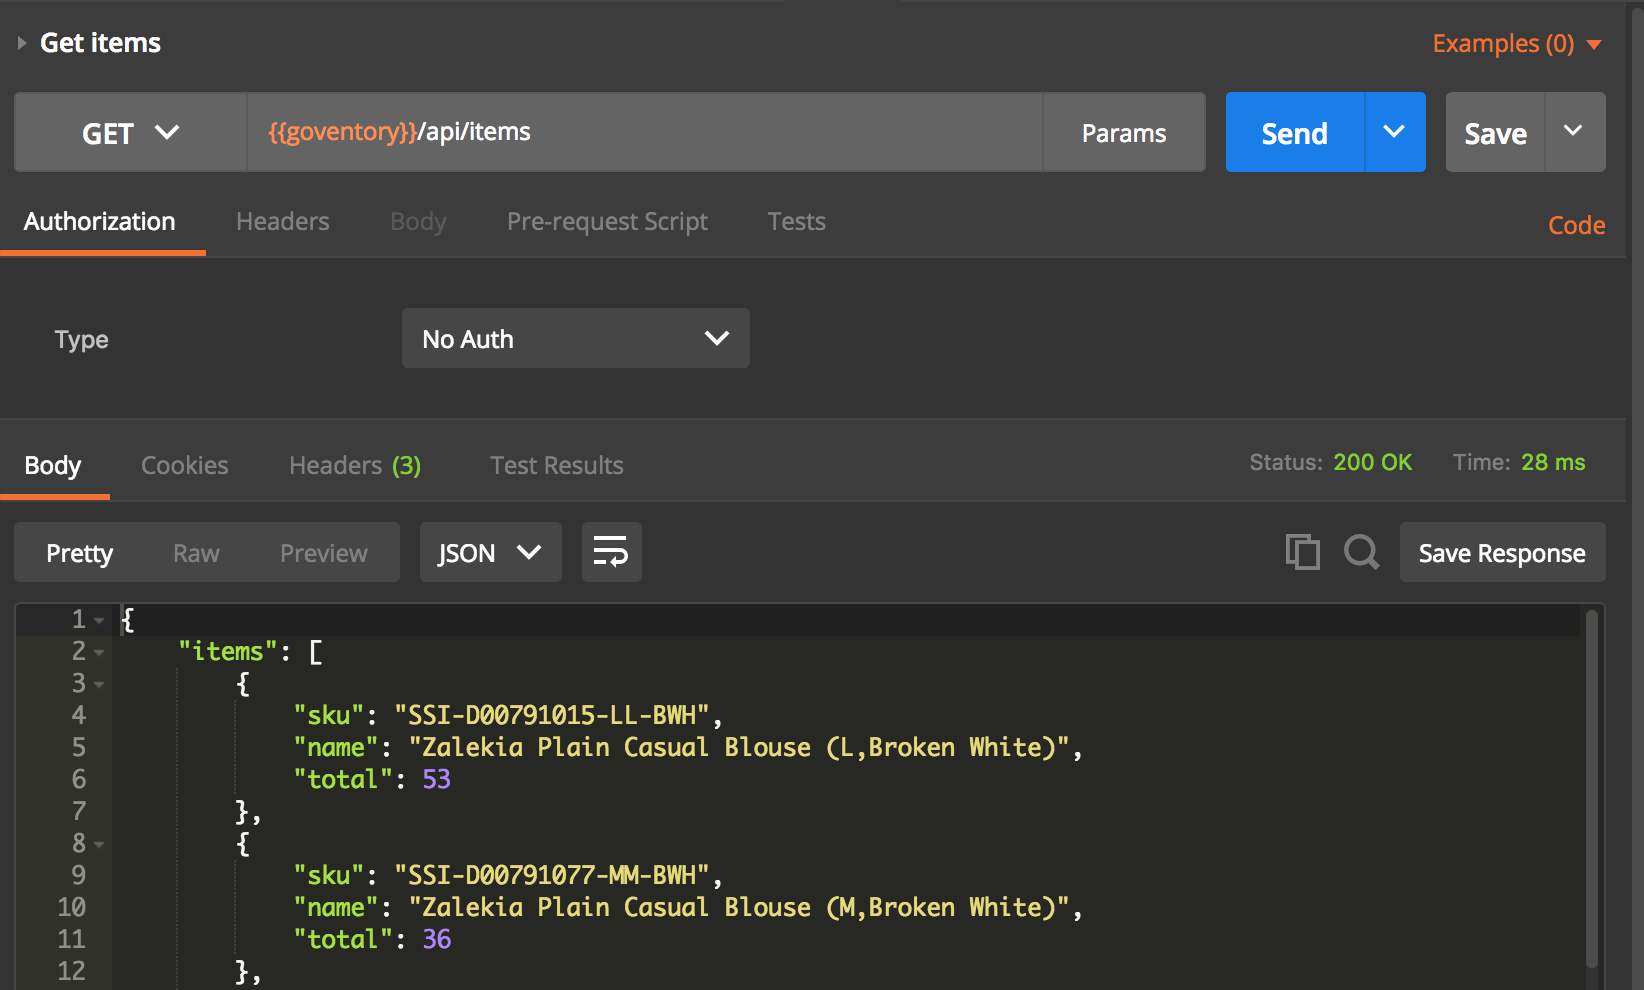View the Cookies response tab
This screenshot has width=1644, height=990.
(184, 464)
